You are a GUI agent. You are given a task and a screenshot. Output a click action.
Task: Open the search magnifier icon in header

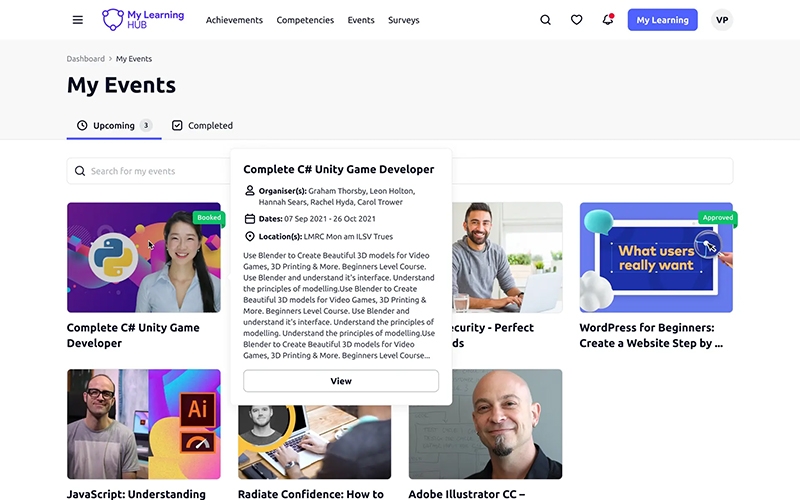[545, 20]
